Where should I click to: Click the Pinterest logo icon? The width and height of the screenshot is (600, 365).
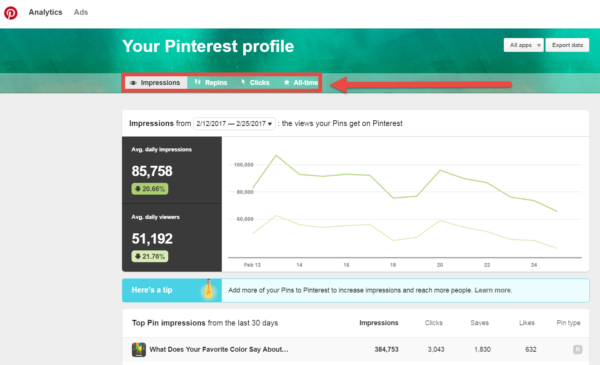coord(11,13)
